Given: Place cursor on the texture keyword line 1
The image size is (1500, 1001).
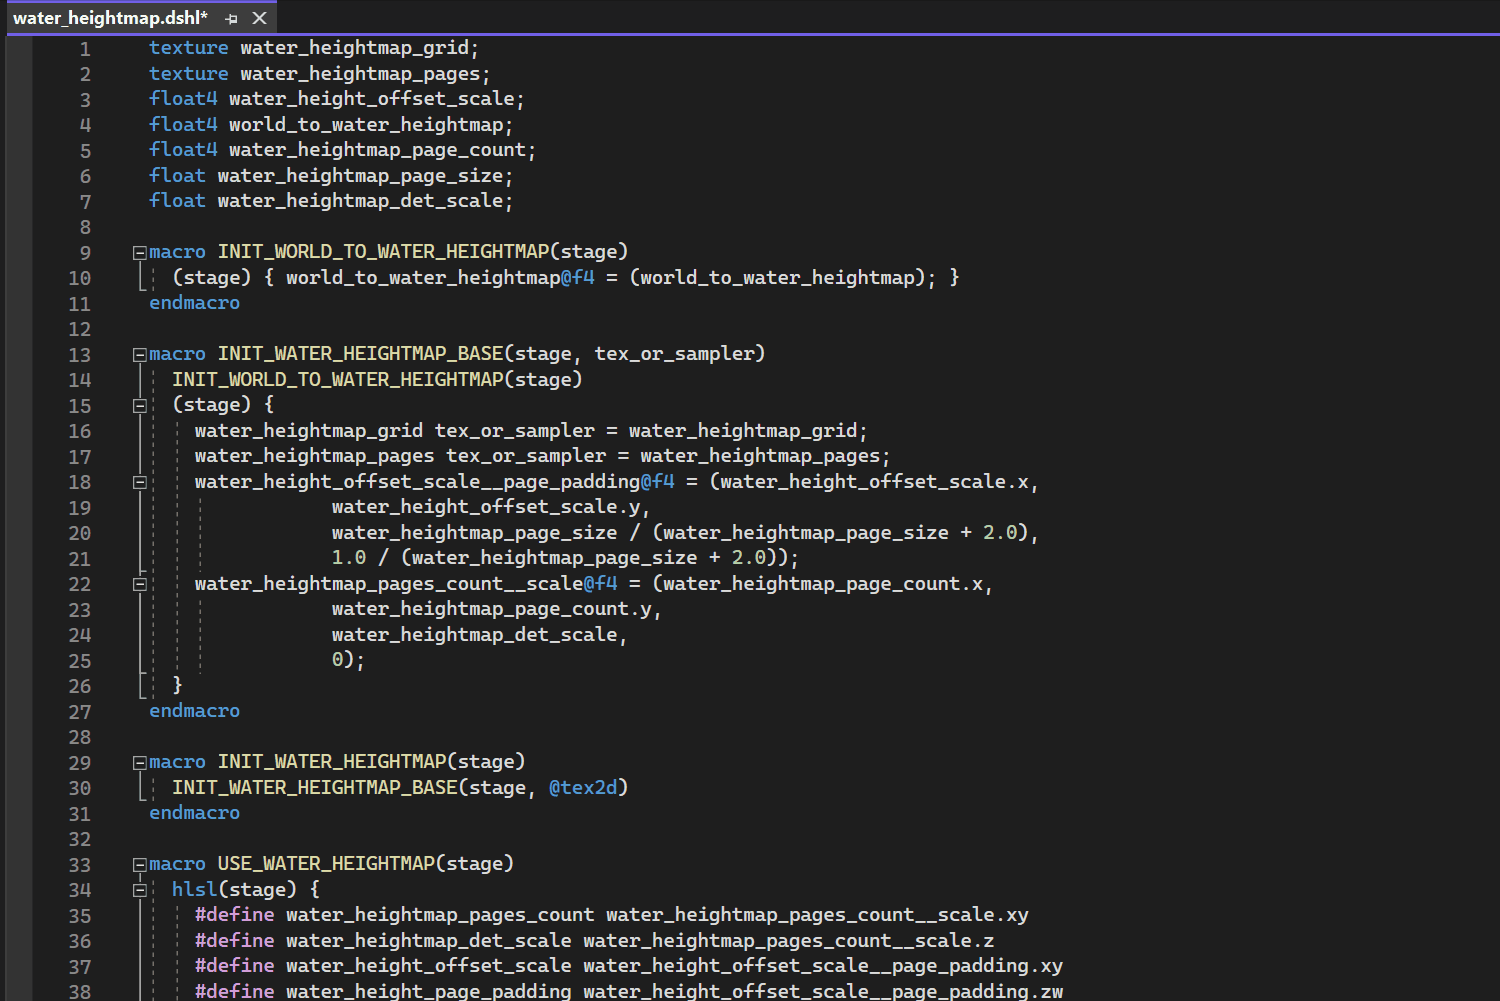Looking at the screenshot, I should click(188, 47).
